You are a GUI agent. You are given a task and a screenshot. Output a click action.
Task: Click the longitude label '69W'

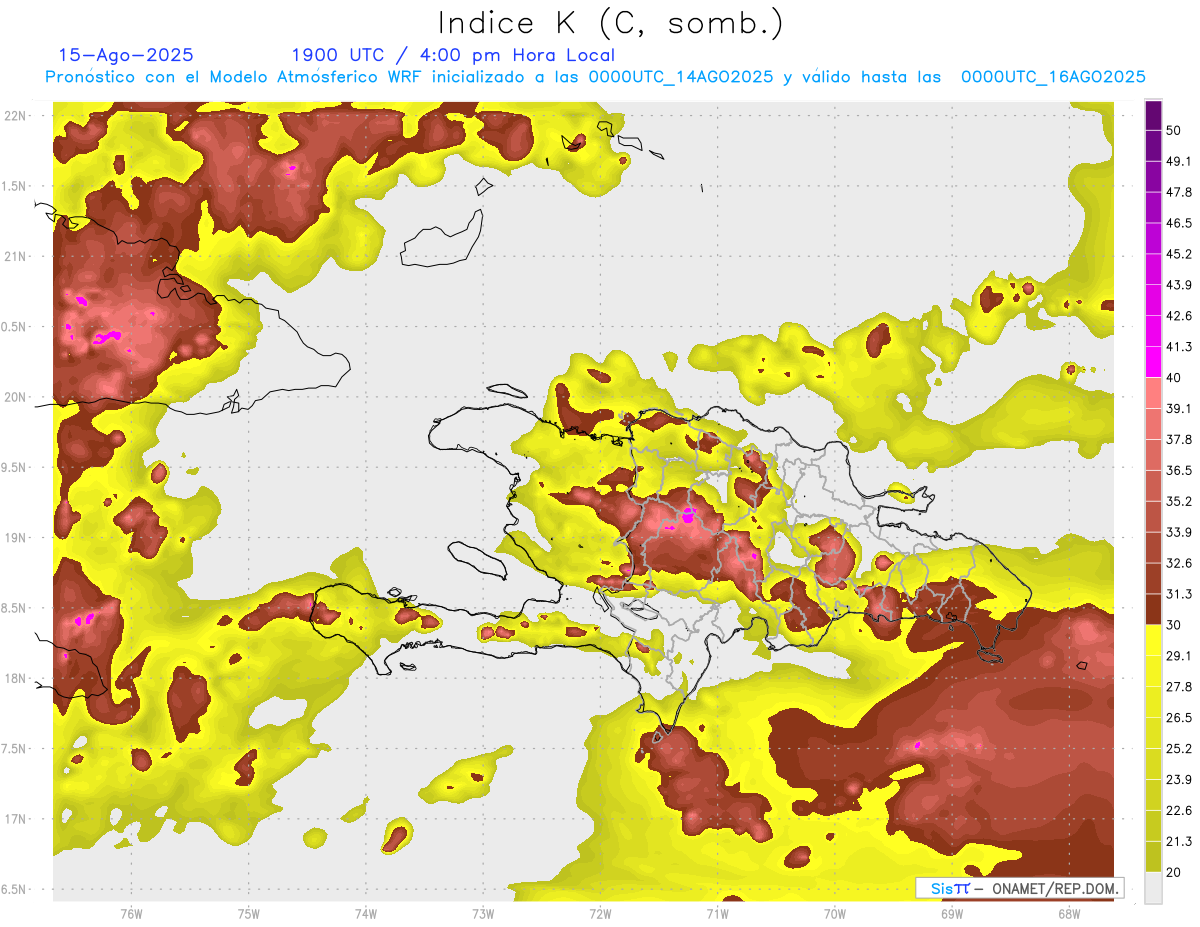click(951, 913)
